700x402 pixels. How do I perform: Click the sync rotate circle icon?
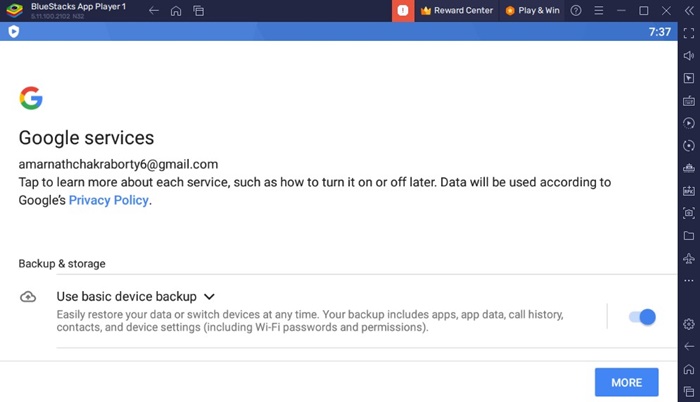pos(689,146)
